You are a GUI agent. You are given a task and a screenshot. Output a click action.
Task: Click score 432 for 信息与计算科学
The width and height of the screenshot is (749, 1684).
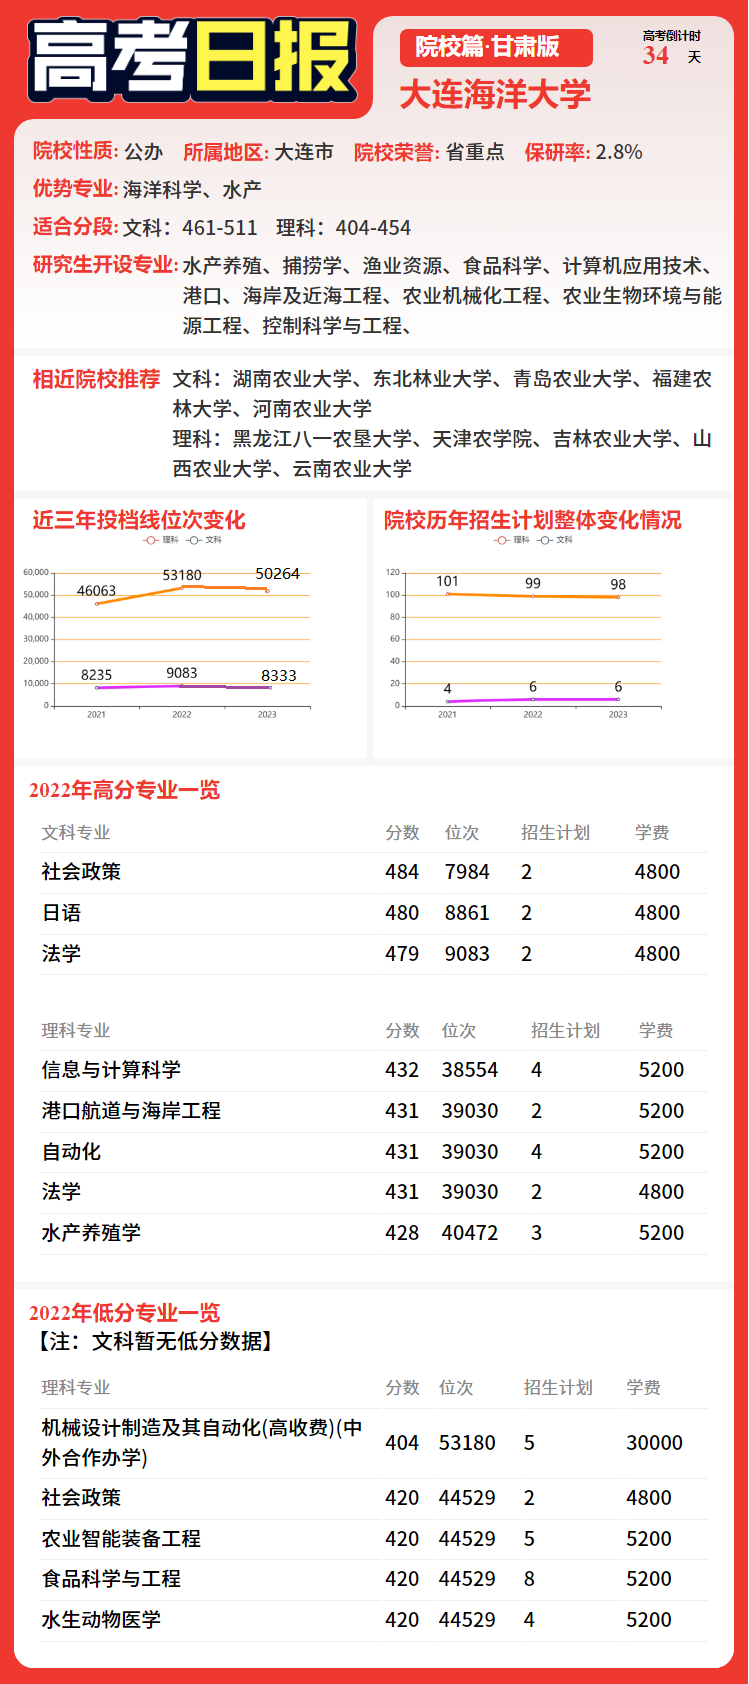402,1070
